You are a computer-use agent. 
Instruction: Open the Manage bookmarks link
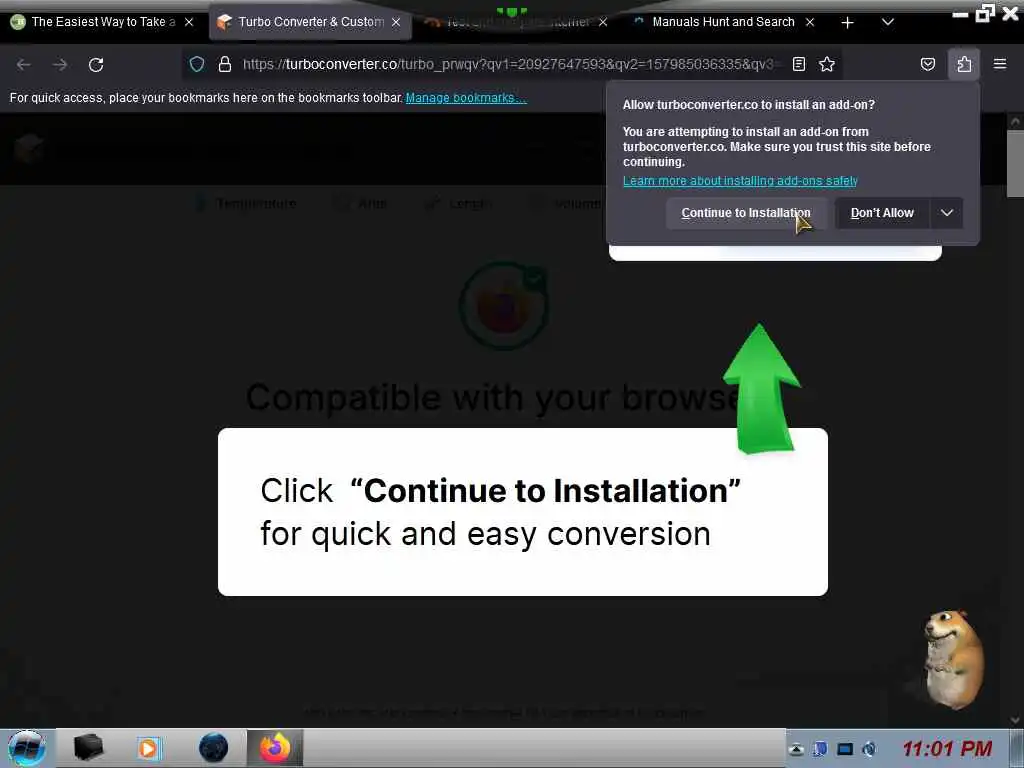[x=466, y=98]
